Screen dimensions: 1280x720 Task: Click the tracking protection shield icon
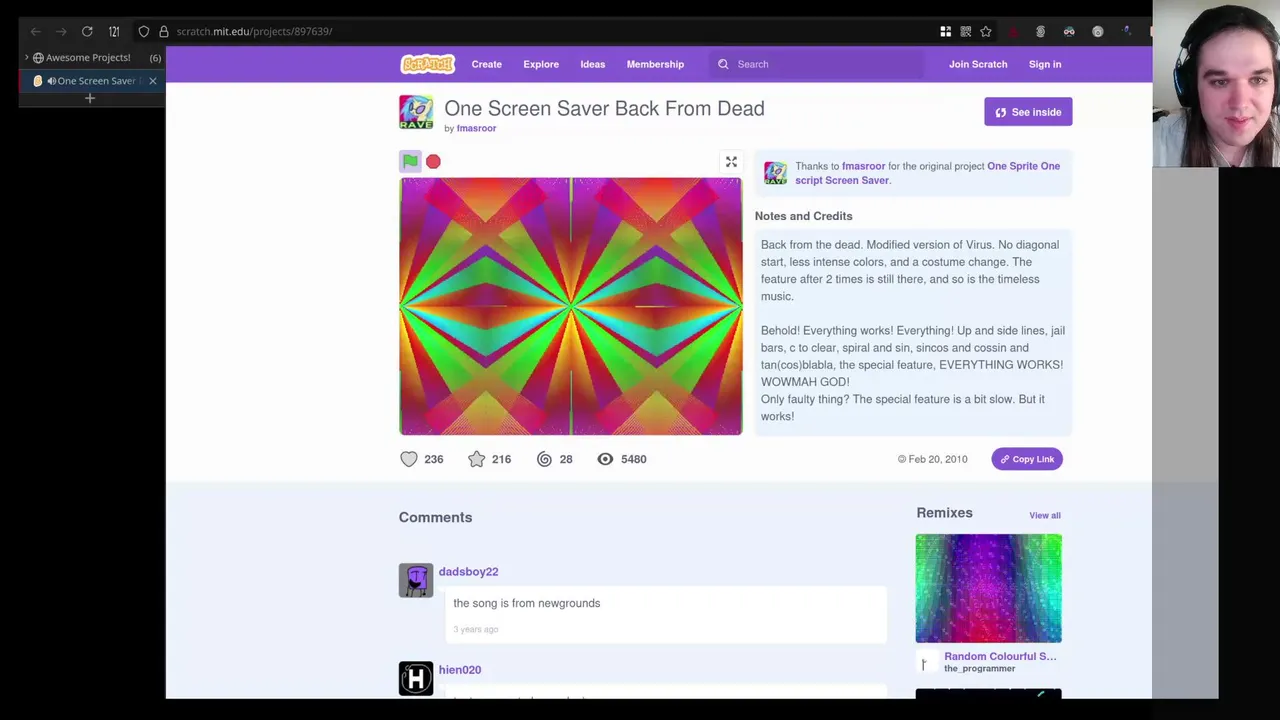pos(143,31)
